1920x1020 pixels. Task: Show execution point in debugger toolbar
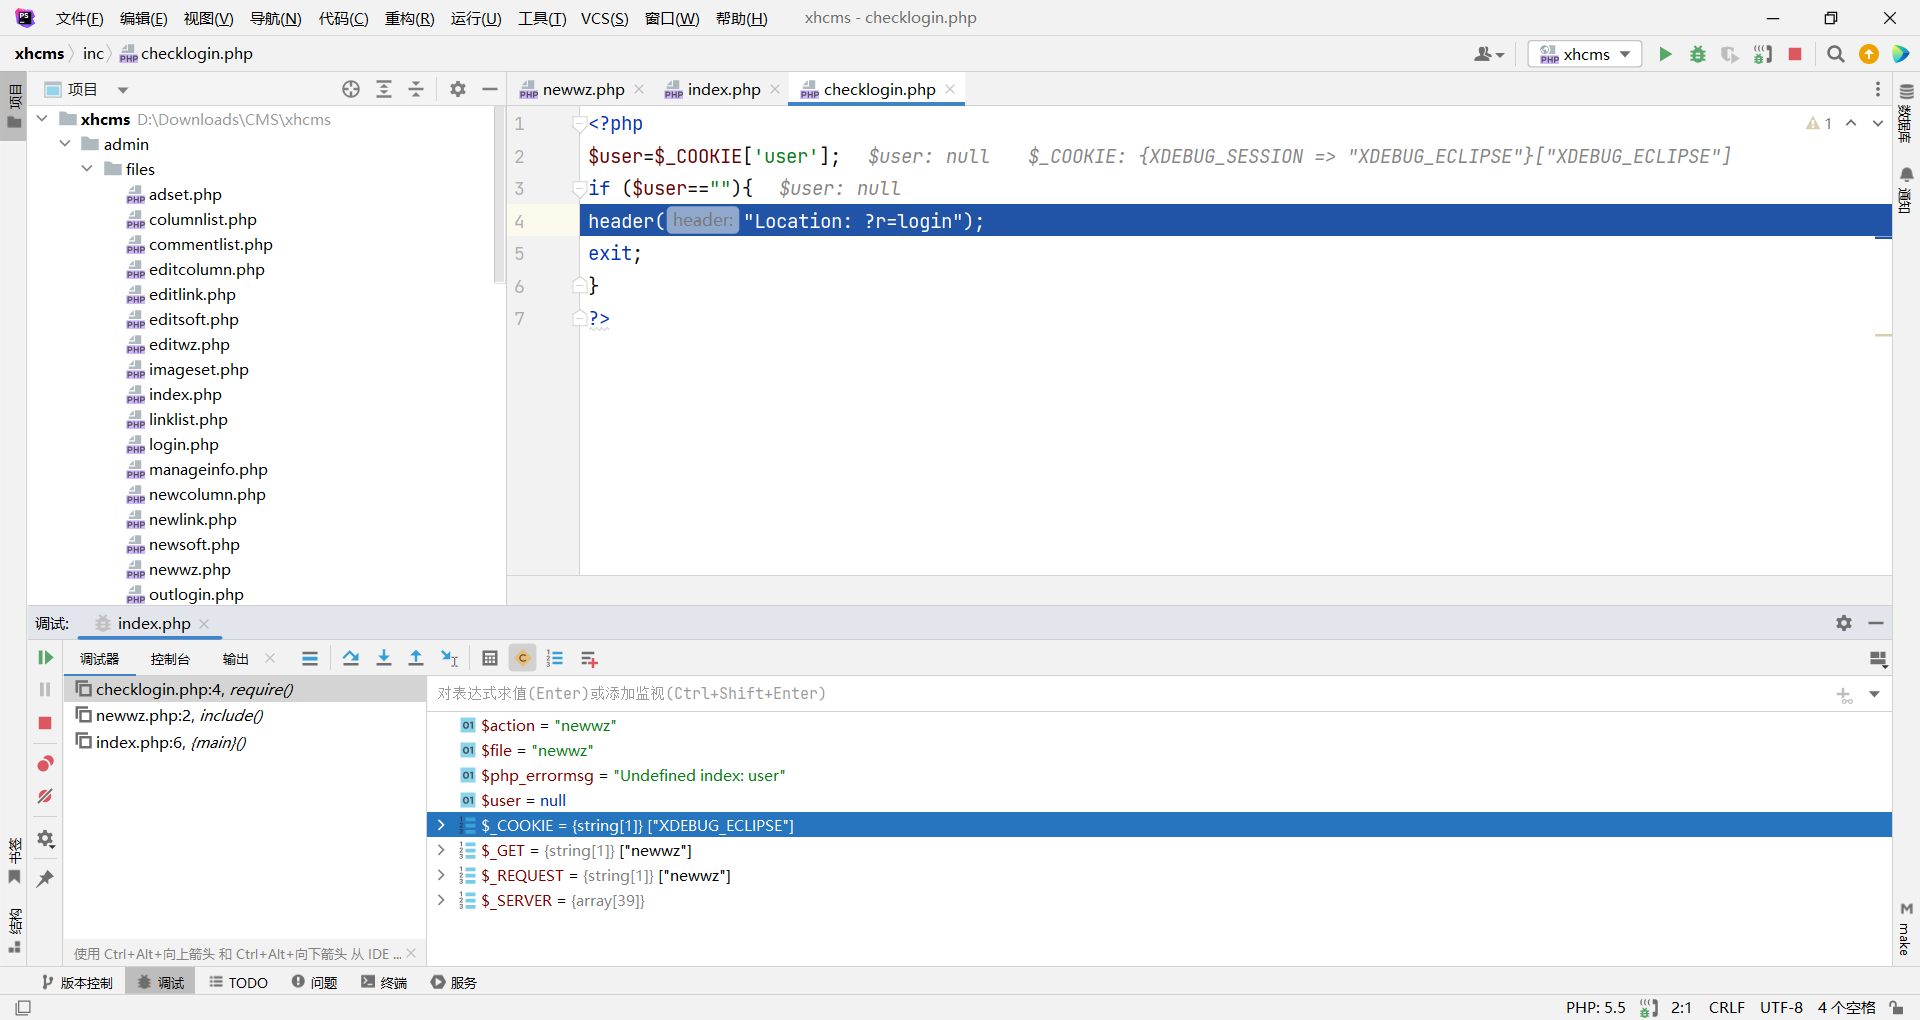pos(310,659)
